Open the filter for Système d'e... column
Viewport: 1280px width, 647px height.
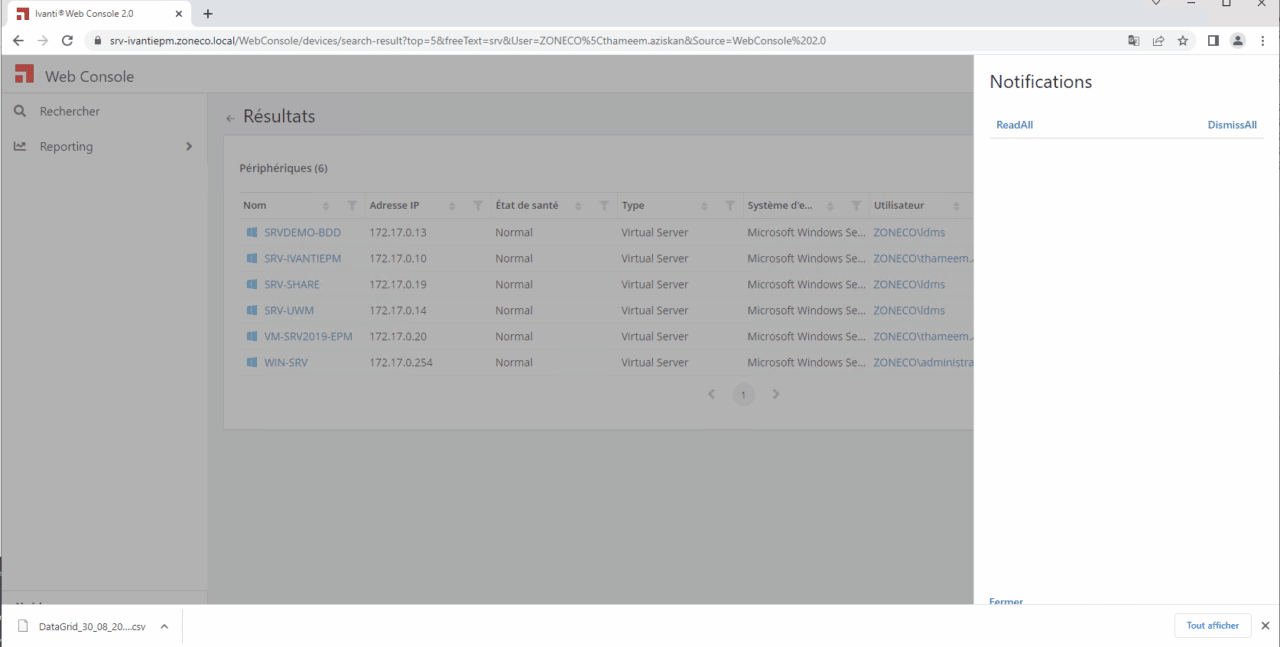click(x=856, y=206)
